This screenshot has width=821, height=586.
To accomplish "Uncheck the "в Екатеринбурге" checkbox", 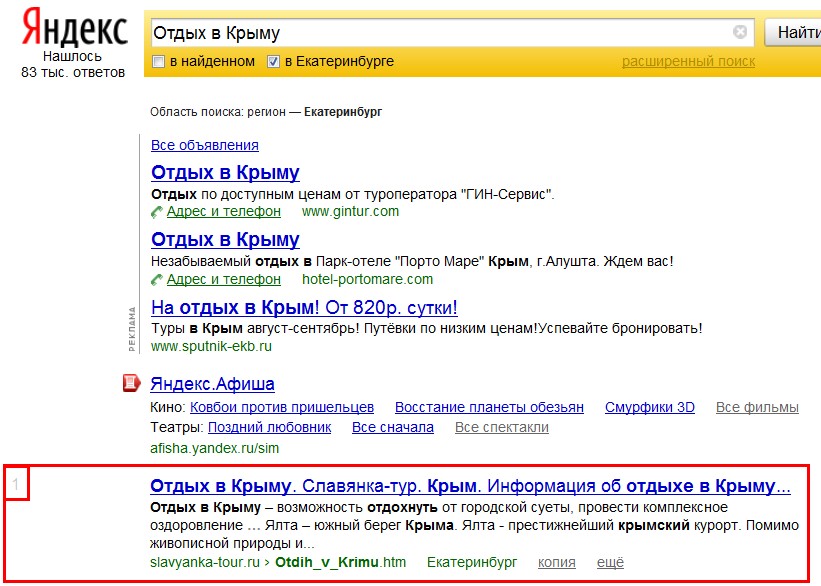I will (273, 62).
